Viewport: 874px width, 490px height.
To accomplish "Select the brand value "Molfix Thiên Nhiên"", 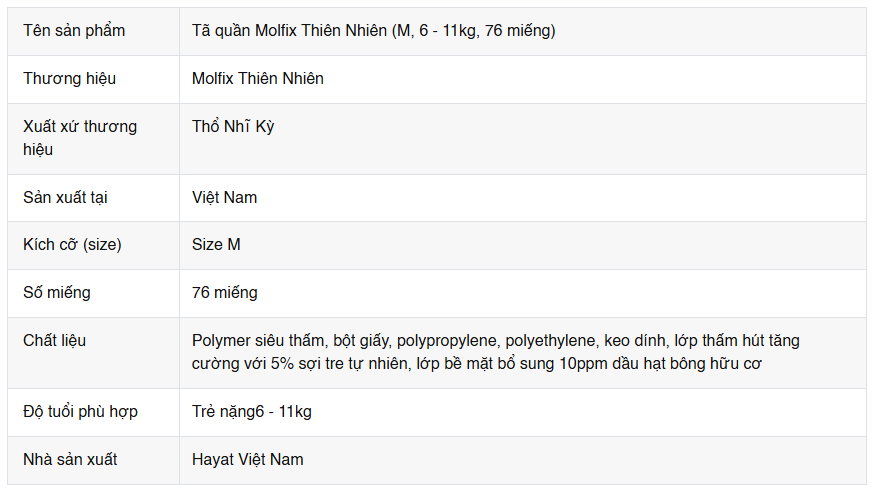I will (258, 79).
